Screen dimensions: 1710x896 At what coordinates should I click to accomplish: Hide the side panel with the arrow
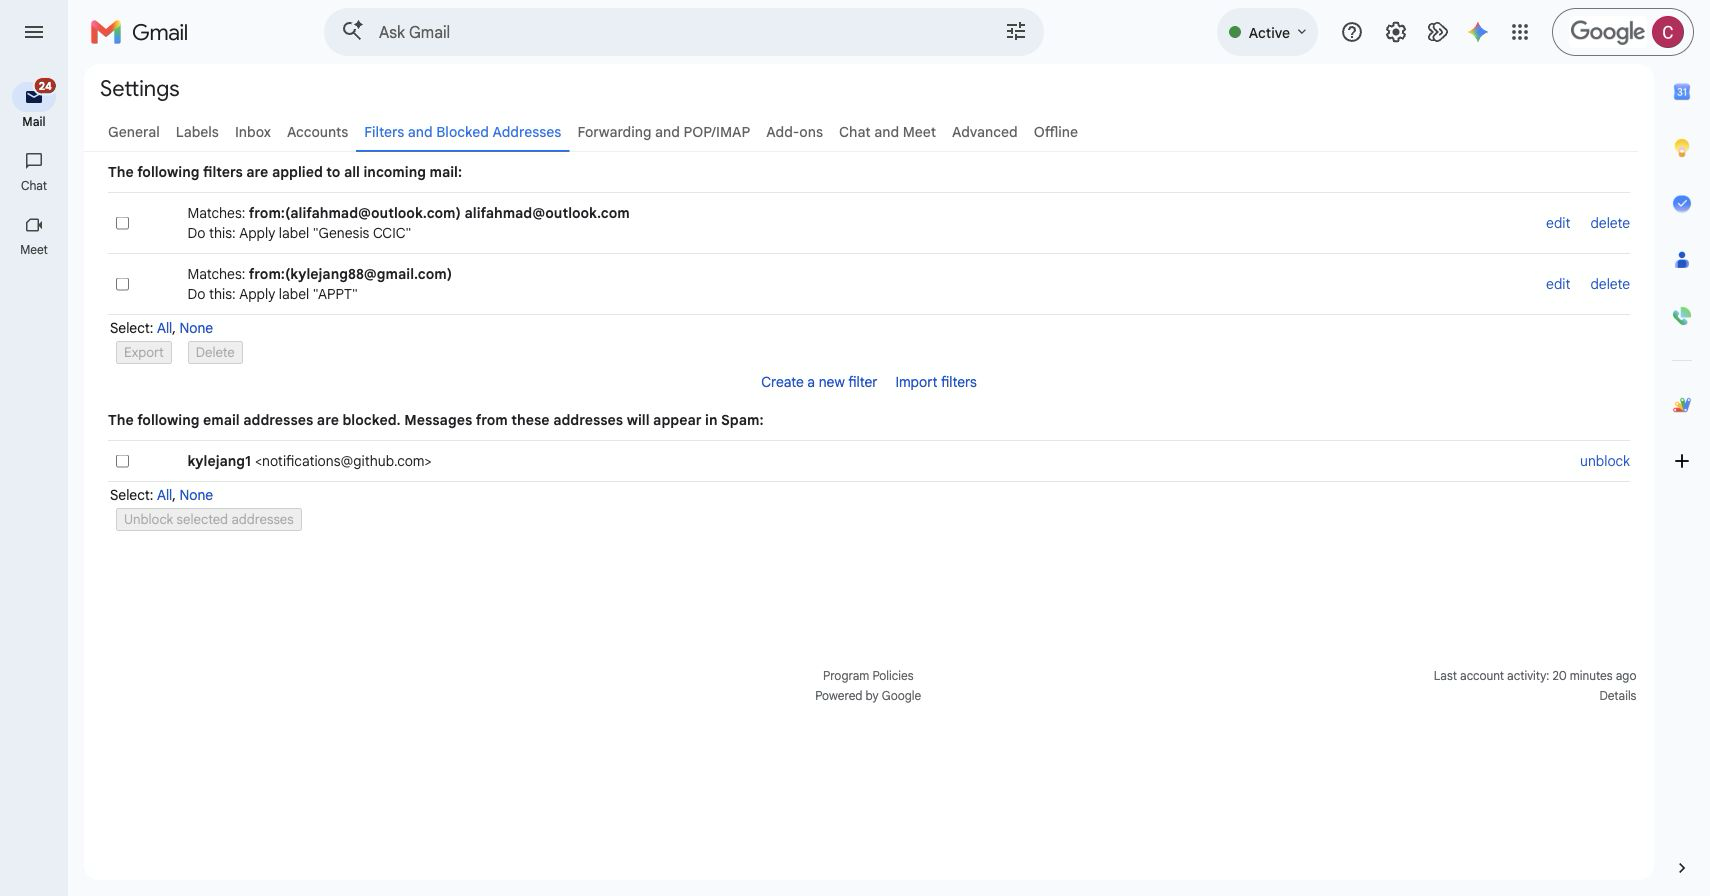click(x=1682, y=868)
